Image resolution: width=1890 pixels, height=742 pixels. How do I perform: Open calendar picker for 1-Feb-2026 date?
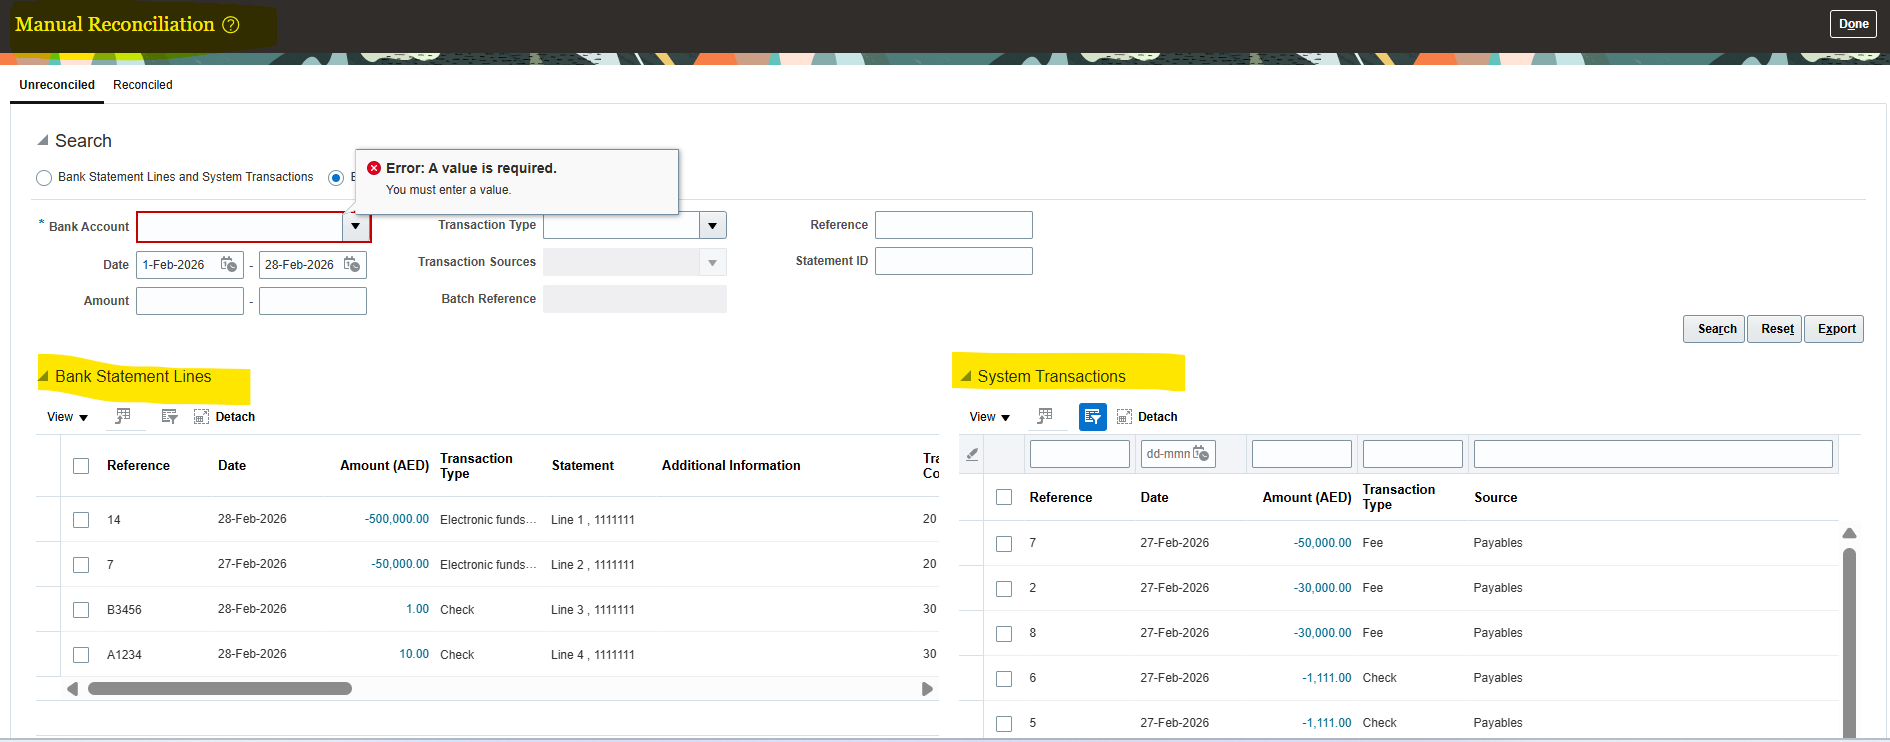coord(229,264)
